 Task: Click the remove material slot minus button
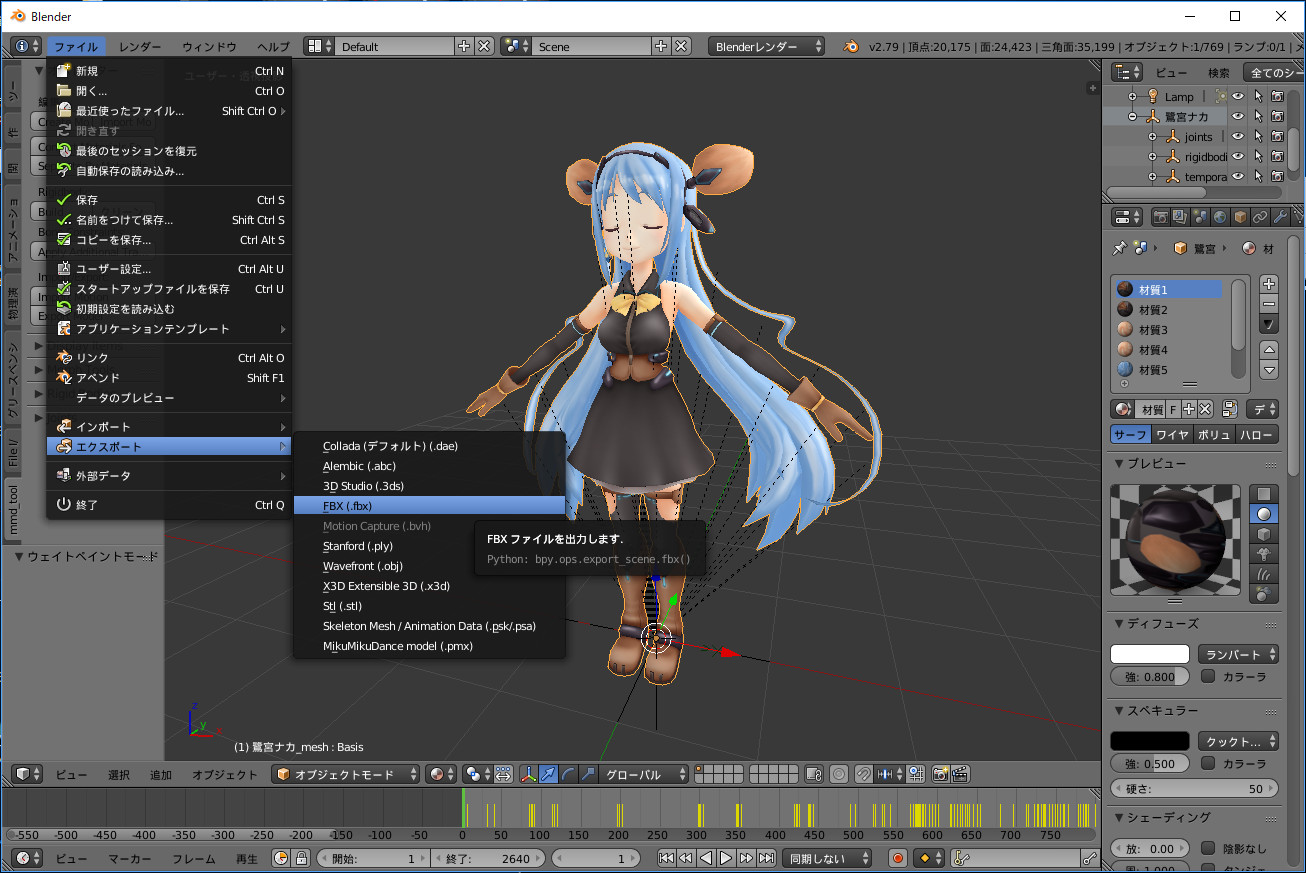[1269, 304]
